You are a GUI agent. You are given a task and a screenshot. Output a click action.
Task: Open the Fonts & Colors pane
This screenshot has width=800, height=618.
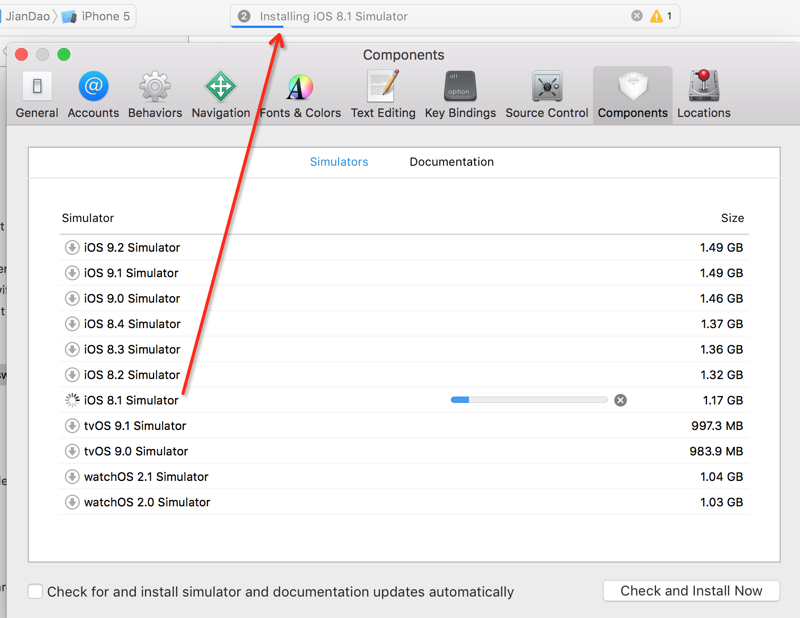click(300, 95)
